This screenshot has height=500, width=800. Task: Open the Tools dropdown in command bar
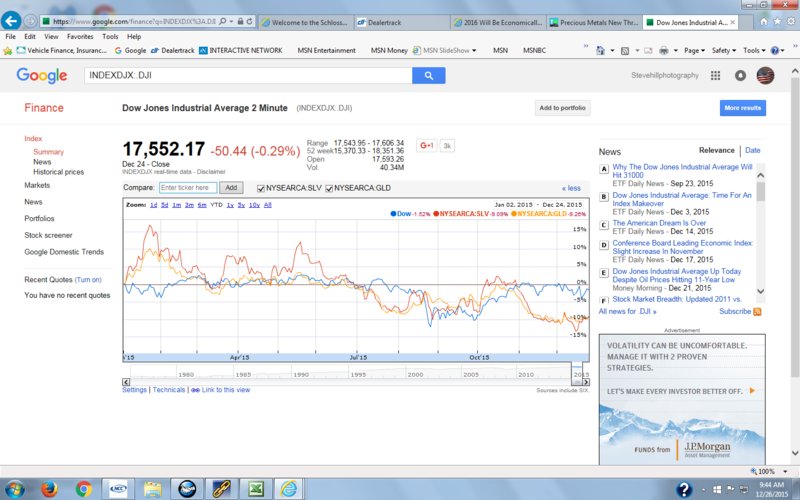[754, 51]
